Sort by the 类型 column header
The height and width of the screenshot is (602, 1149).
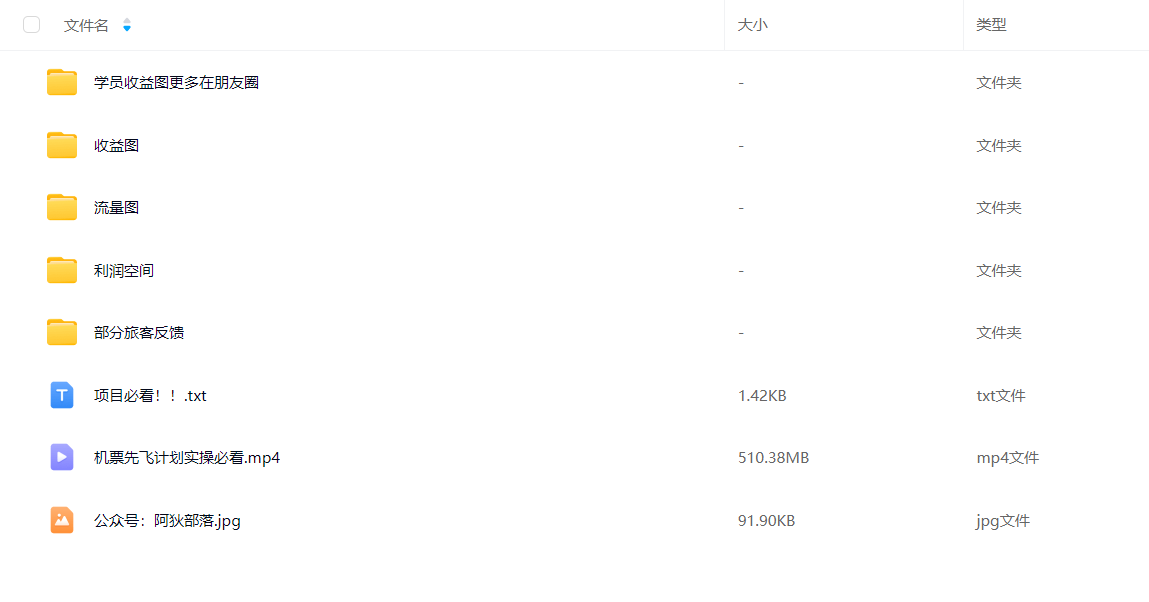coord(991,25)
